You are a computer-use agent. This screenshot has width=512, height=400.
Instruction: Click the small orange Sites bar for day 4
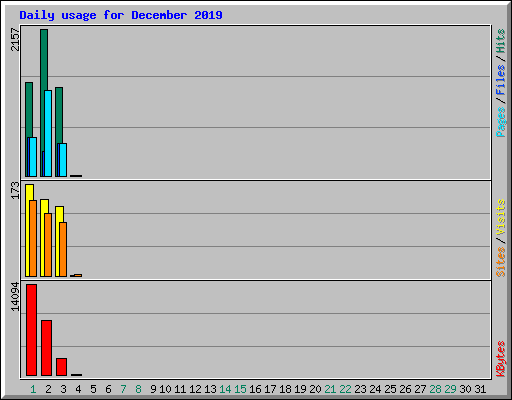(x=78, y=275)
